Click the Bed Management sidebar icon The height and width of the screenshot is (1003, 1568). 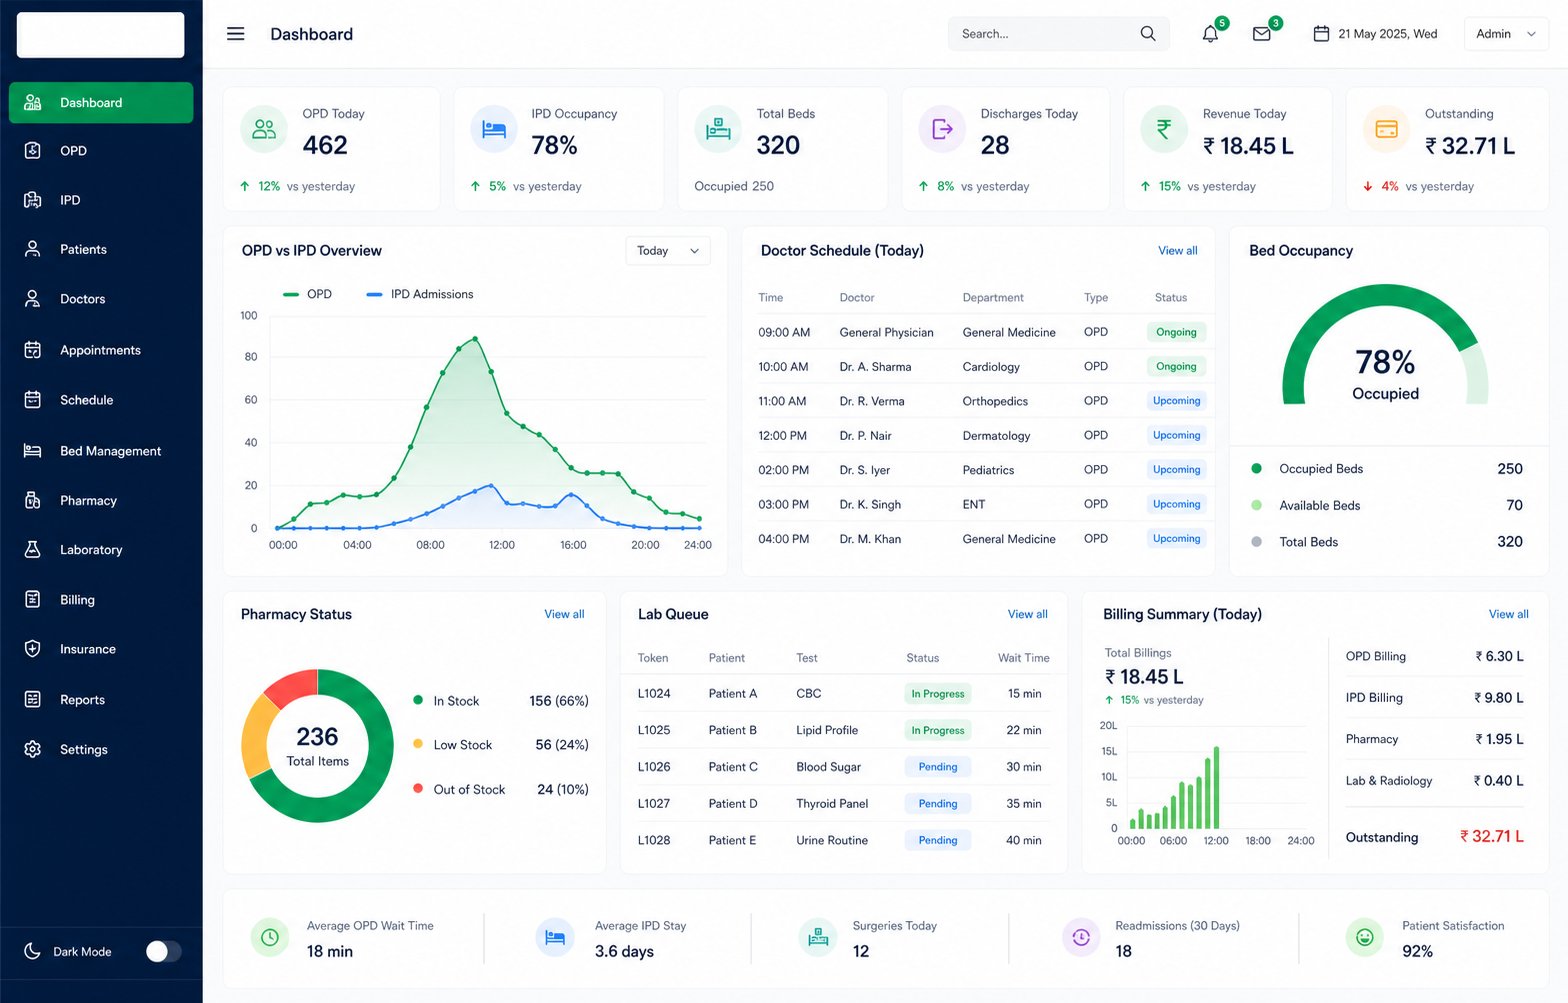pos(32,451)
